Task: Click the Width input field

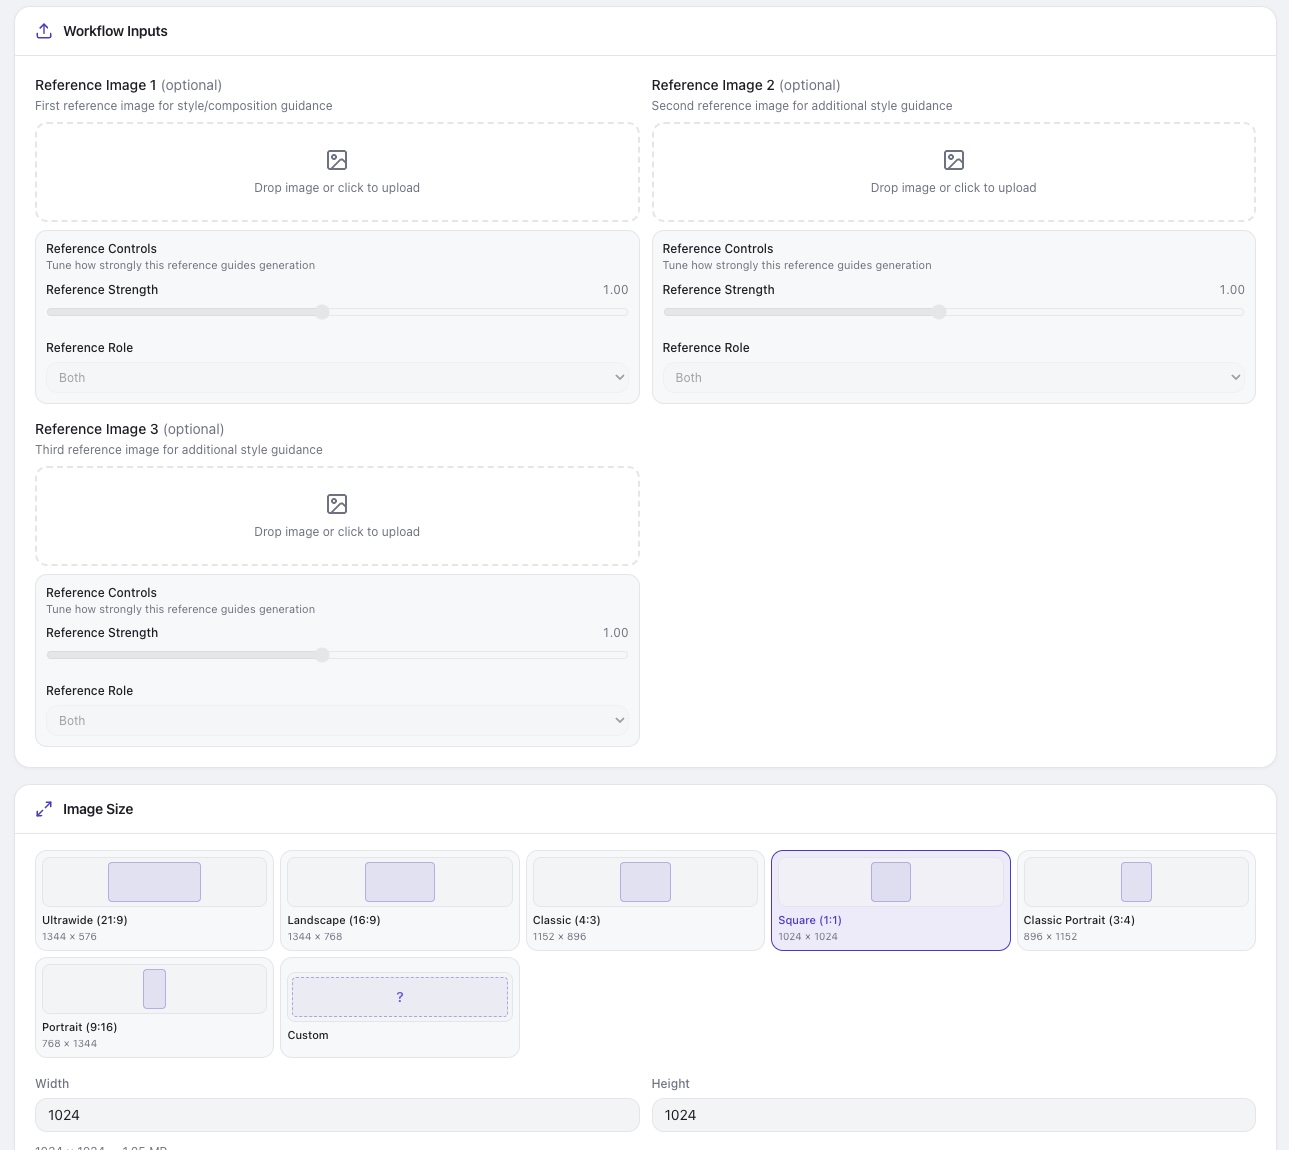Action: point(337,1115)
